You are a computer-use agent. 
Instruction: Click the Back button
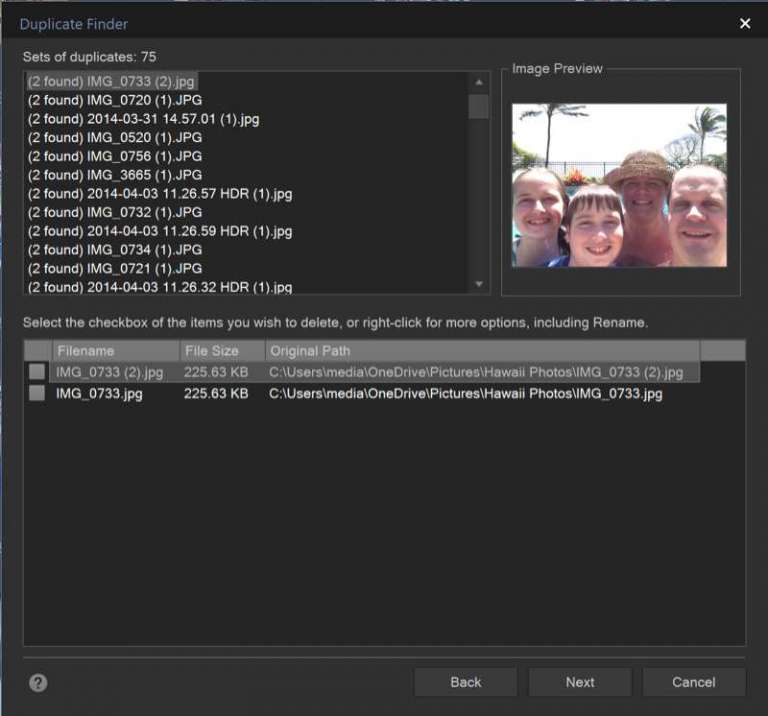465,682
